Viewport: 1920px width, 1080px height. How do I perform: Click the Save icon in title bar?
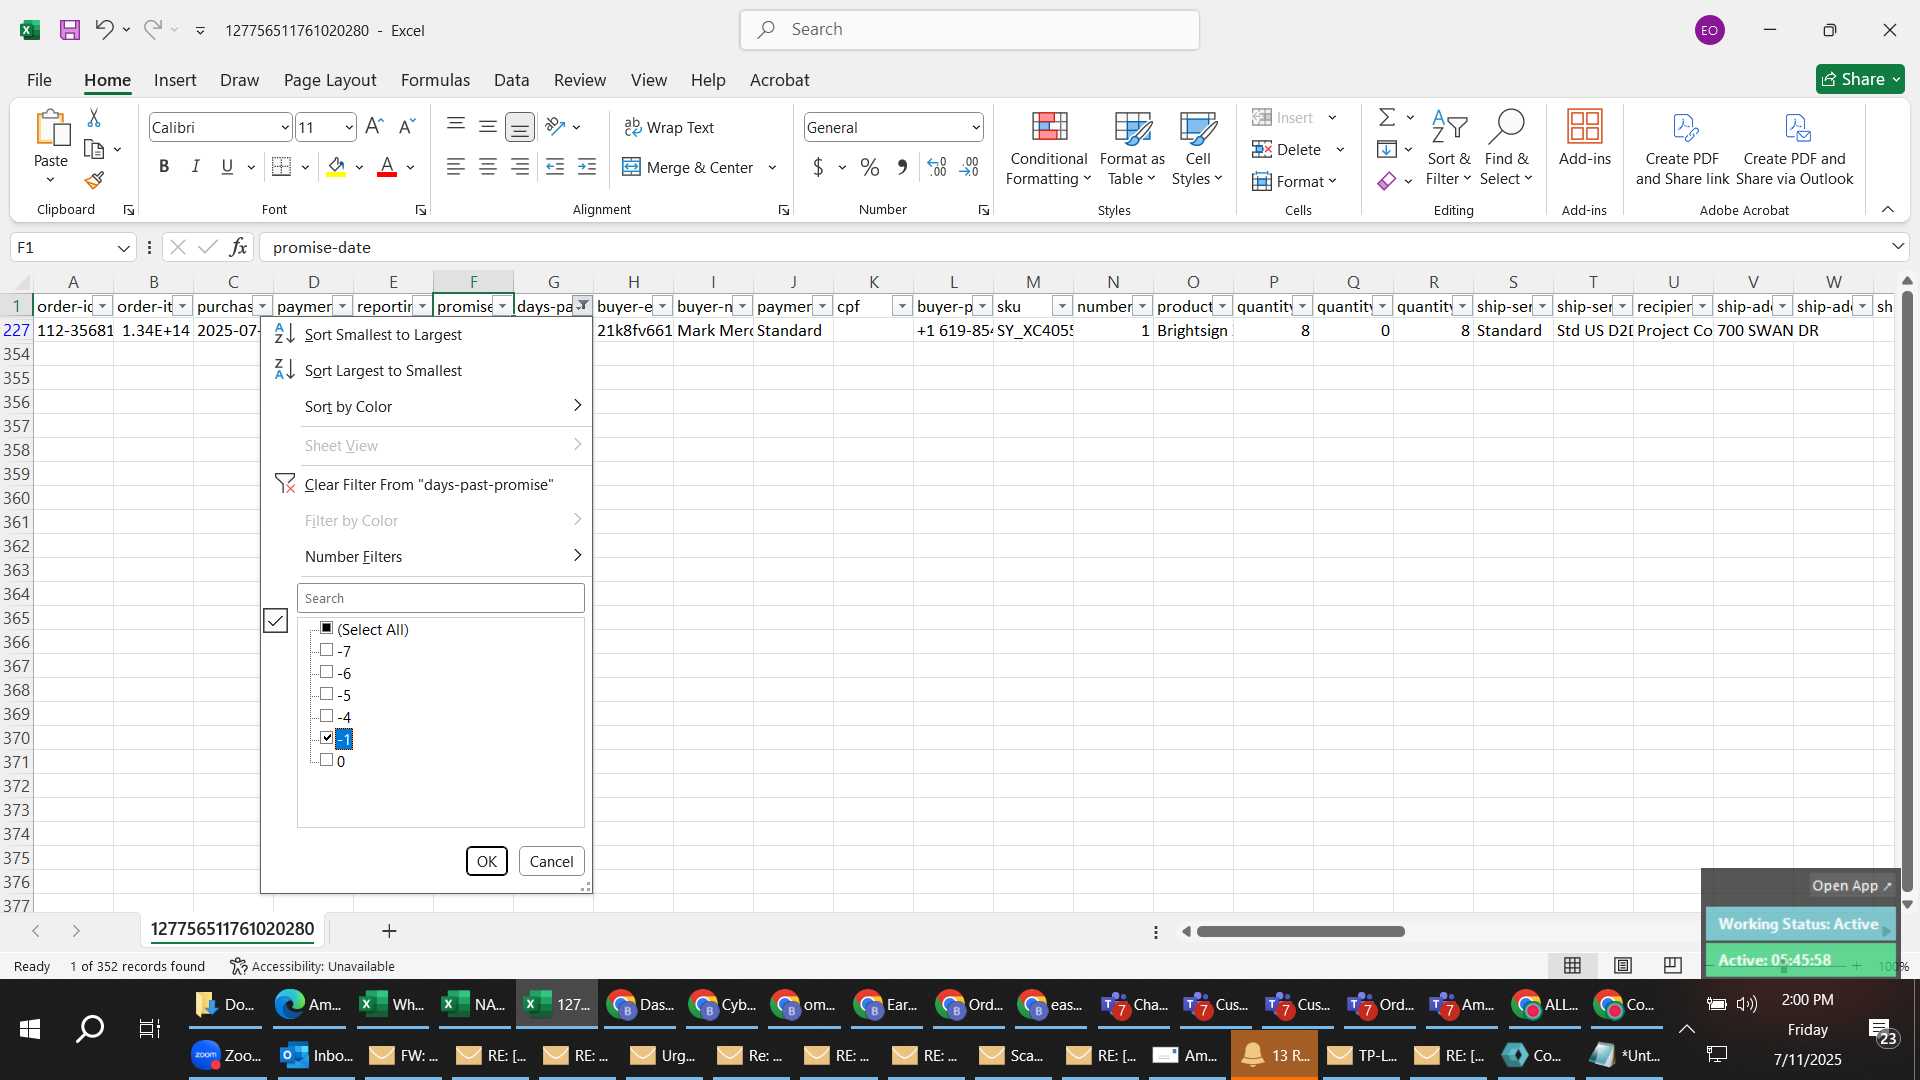pos(69,30)
